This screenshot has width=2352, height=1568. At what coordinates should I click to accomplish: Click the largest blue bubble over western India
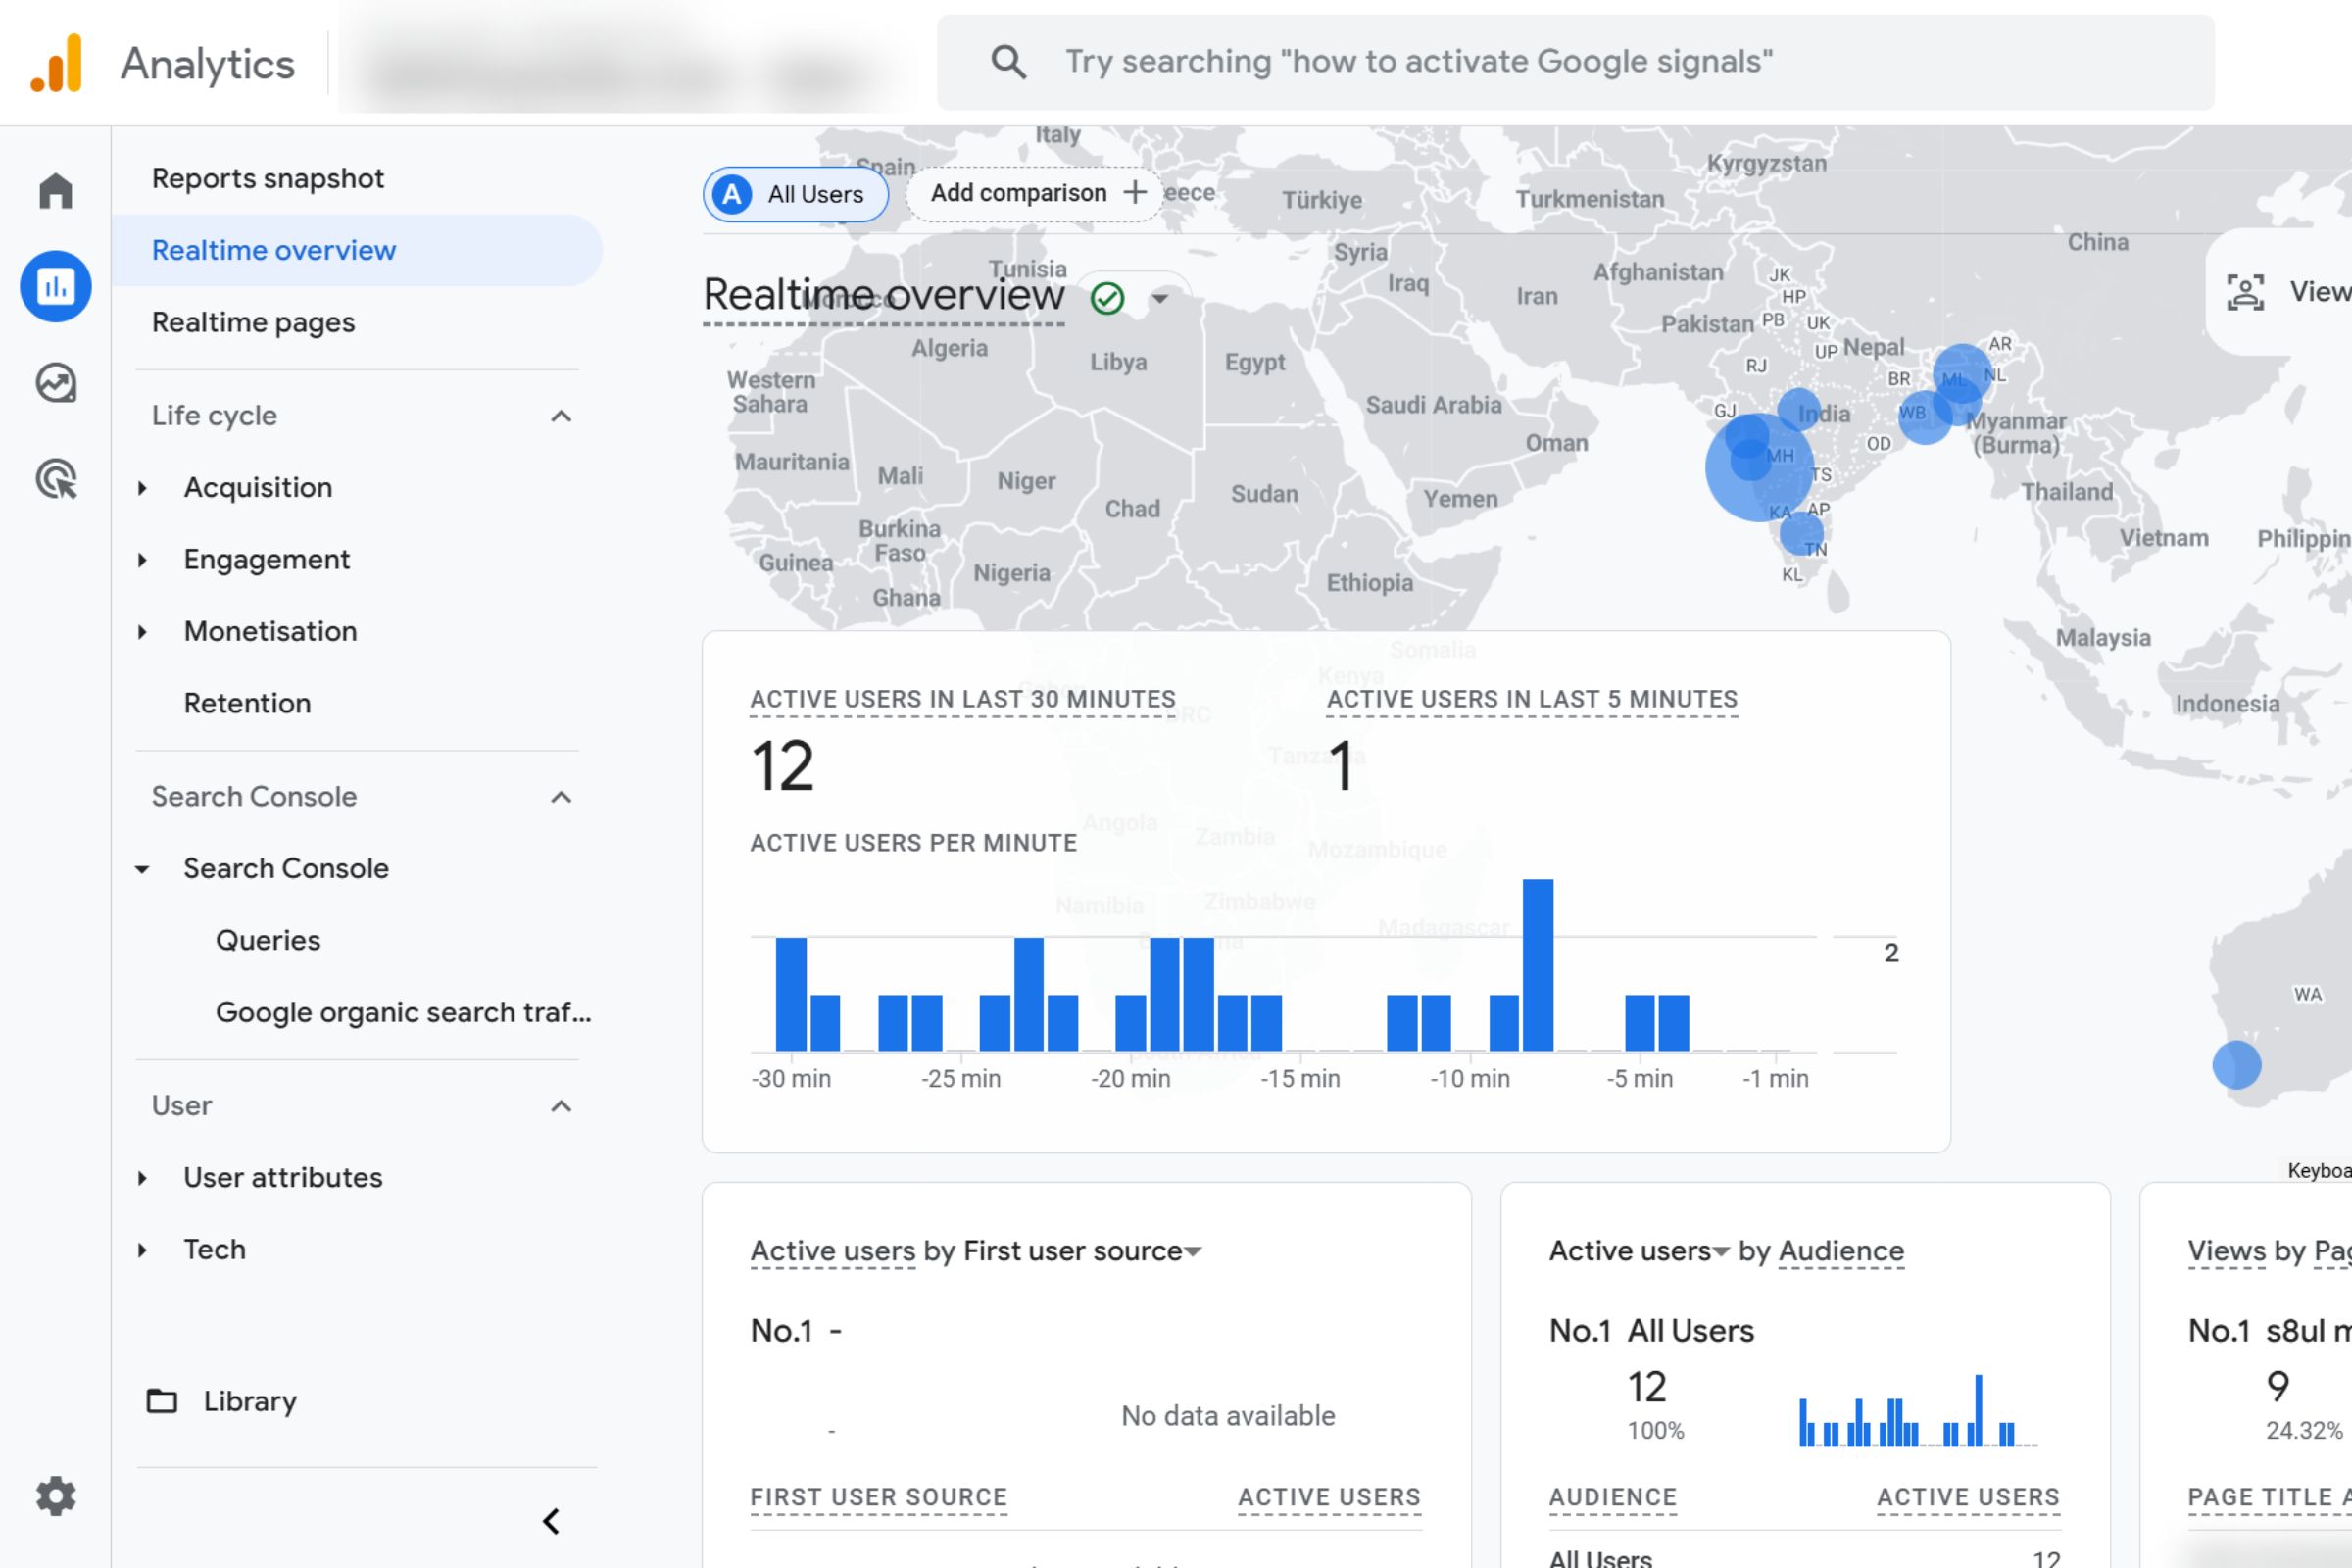pyautogui.click(x=1759, y=467)
